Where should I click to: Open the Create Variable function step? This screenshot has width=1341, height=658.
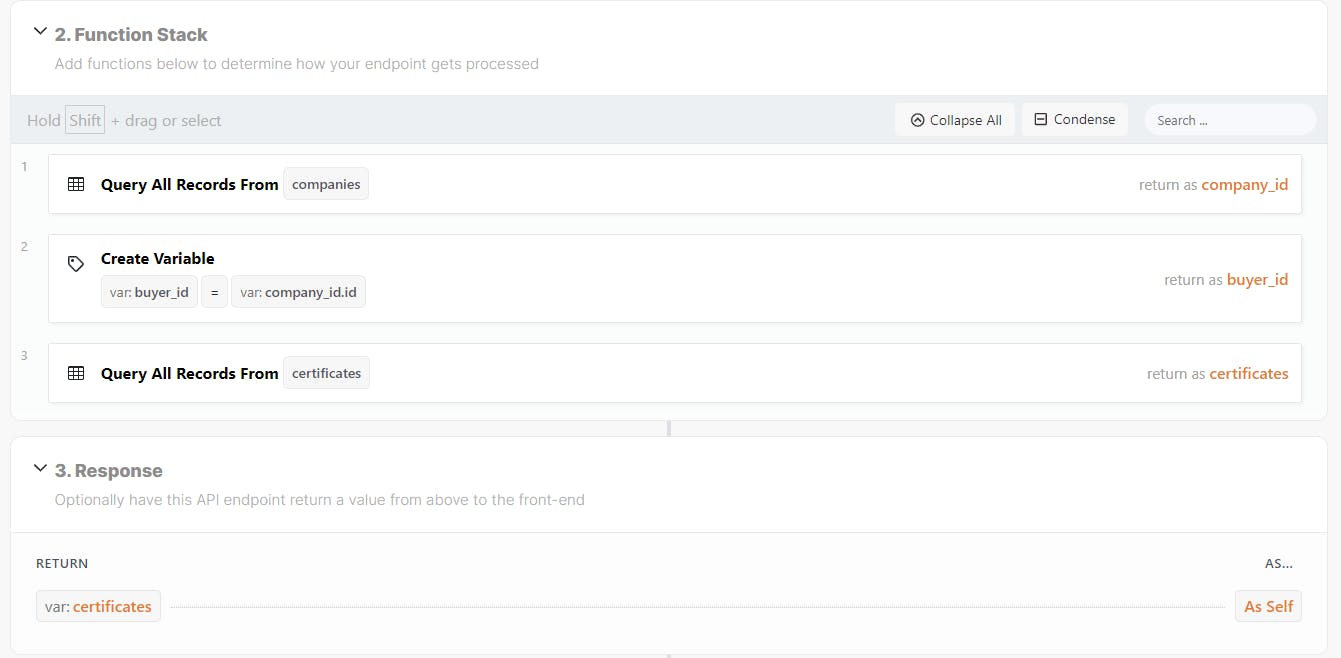click(x=158, y=258)
